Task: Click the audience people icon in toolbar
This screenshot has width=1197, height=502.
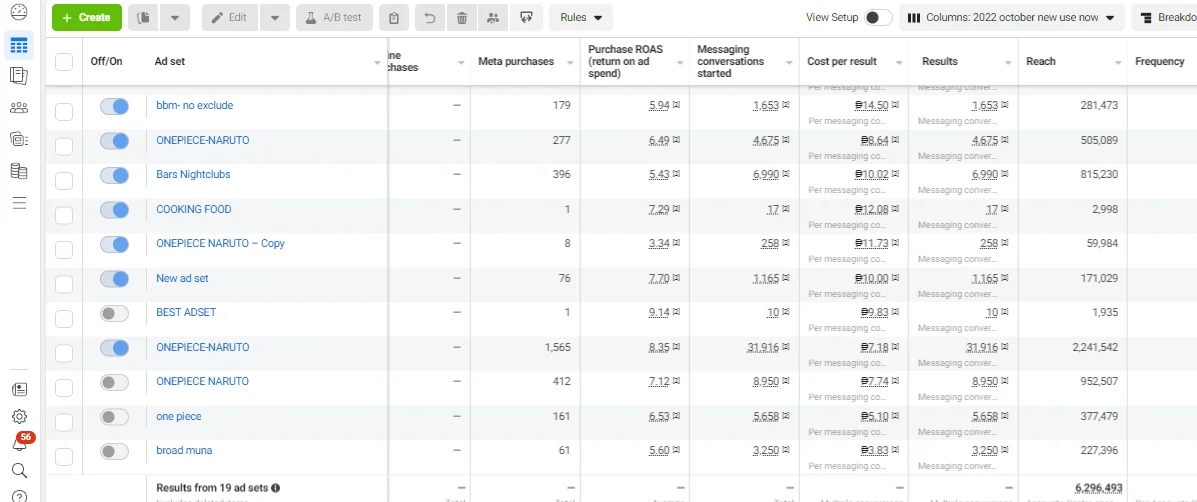Action: (x=493, y=18)
